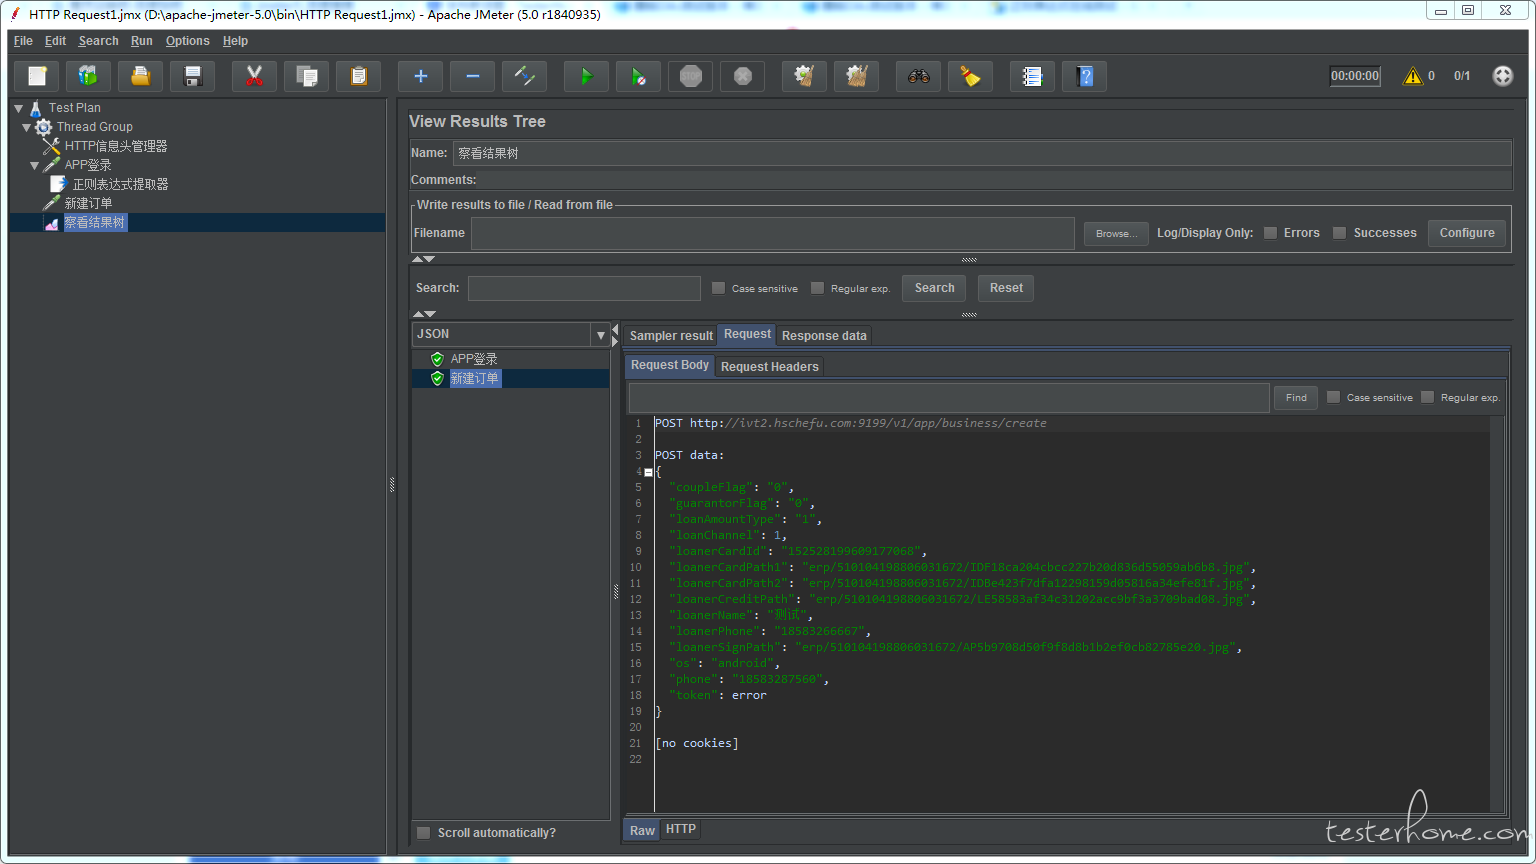Click the results Search text field
The height and width of the screenshot is (864, 1536).
[x=584, y=288]
